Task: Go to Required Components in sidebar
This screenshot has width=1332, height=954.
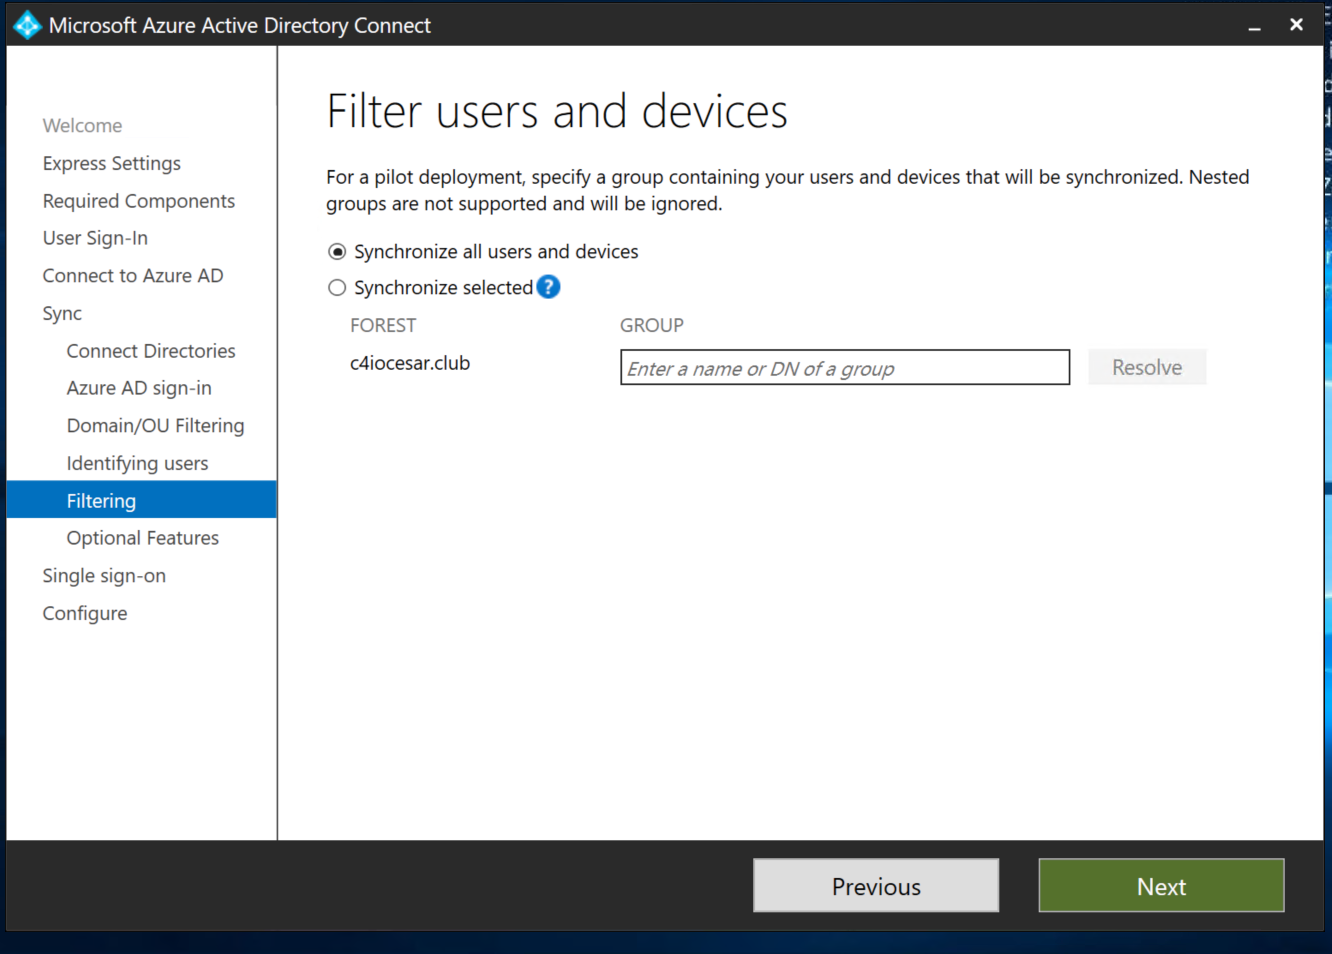Action: point(138,201)
